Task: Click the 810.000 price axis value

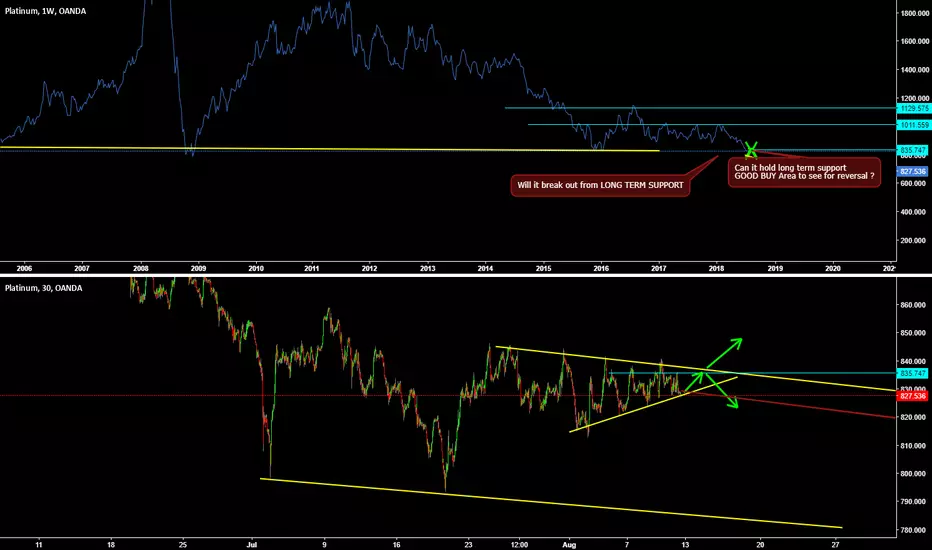Action: (914, 446)
